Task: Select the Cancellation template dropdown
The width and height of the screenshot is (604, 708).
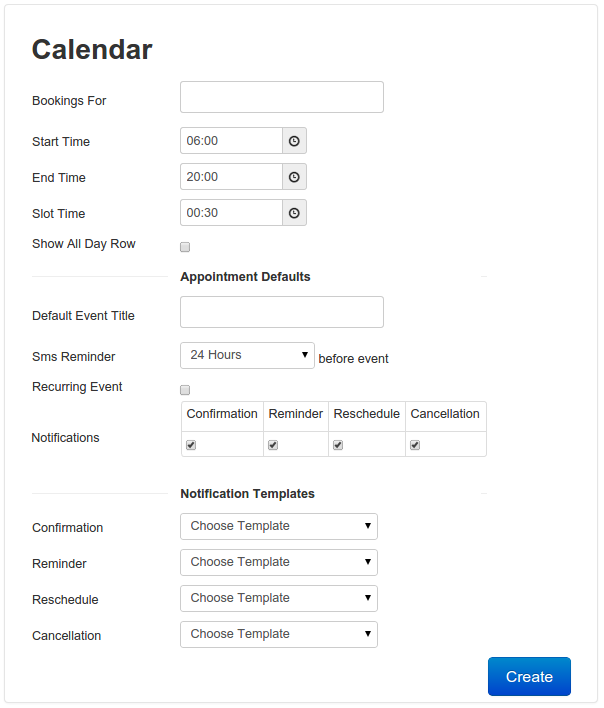Action: coord(279,634)
